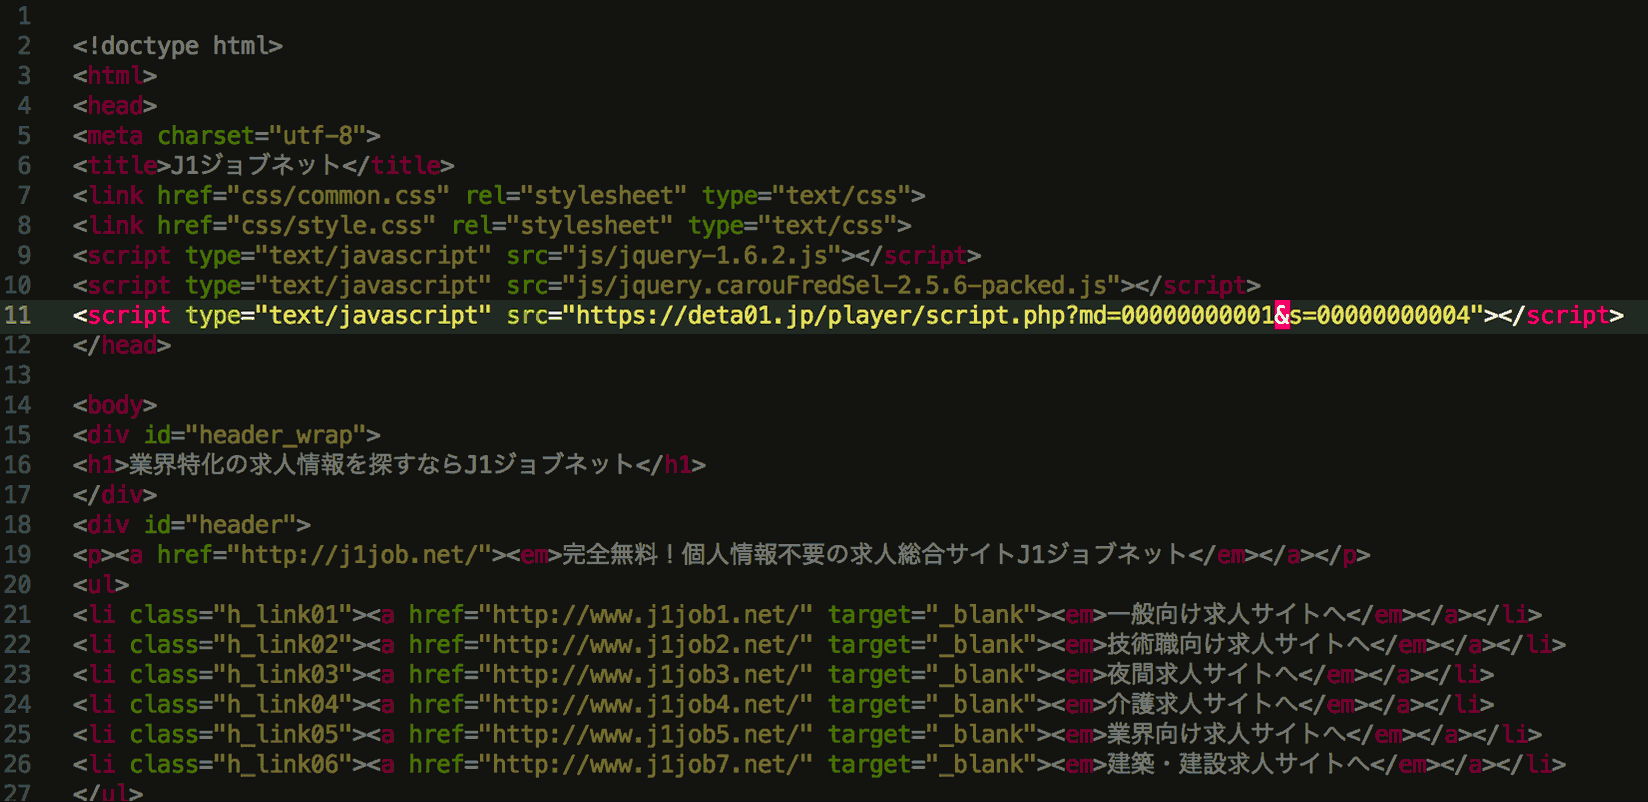Click the opening body tag
The width and height of the screenshot is (1648, 802).
pos(115,406)
